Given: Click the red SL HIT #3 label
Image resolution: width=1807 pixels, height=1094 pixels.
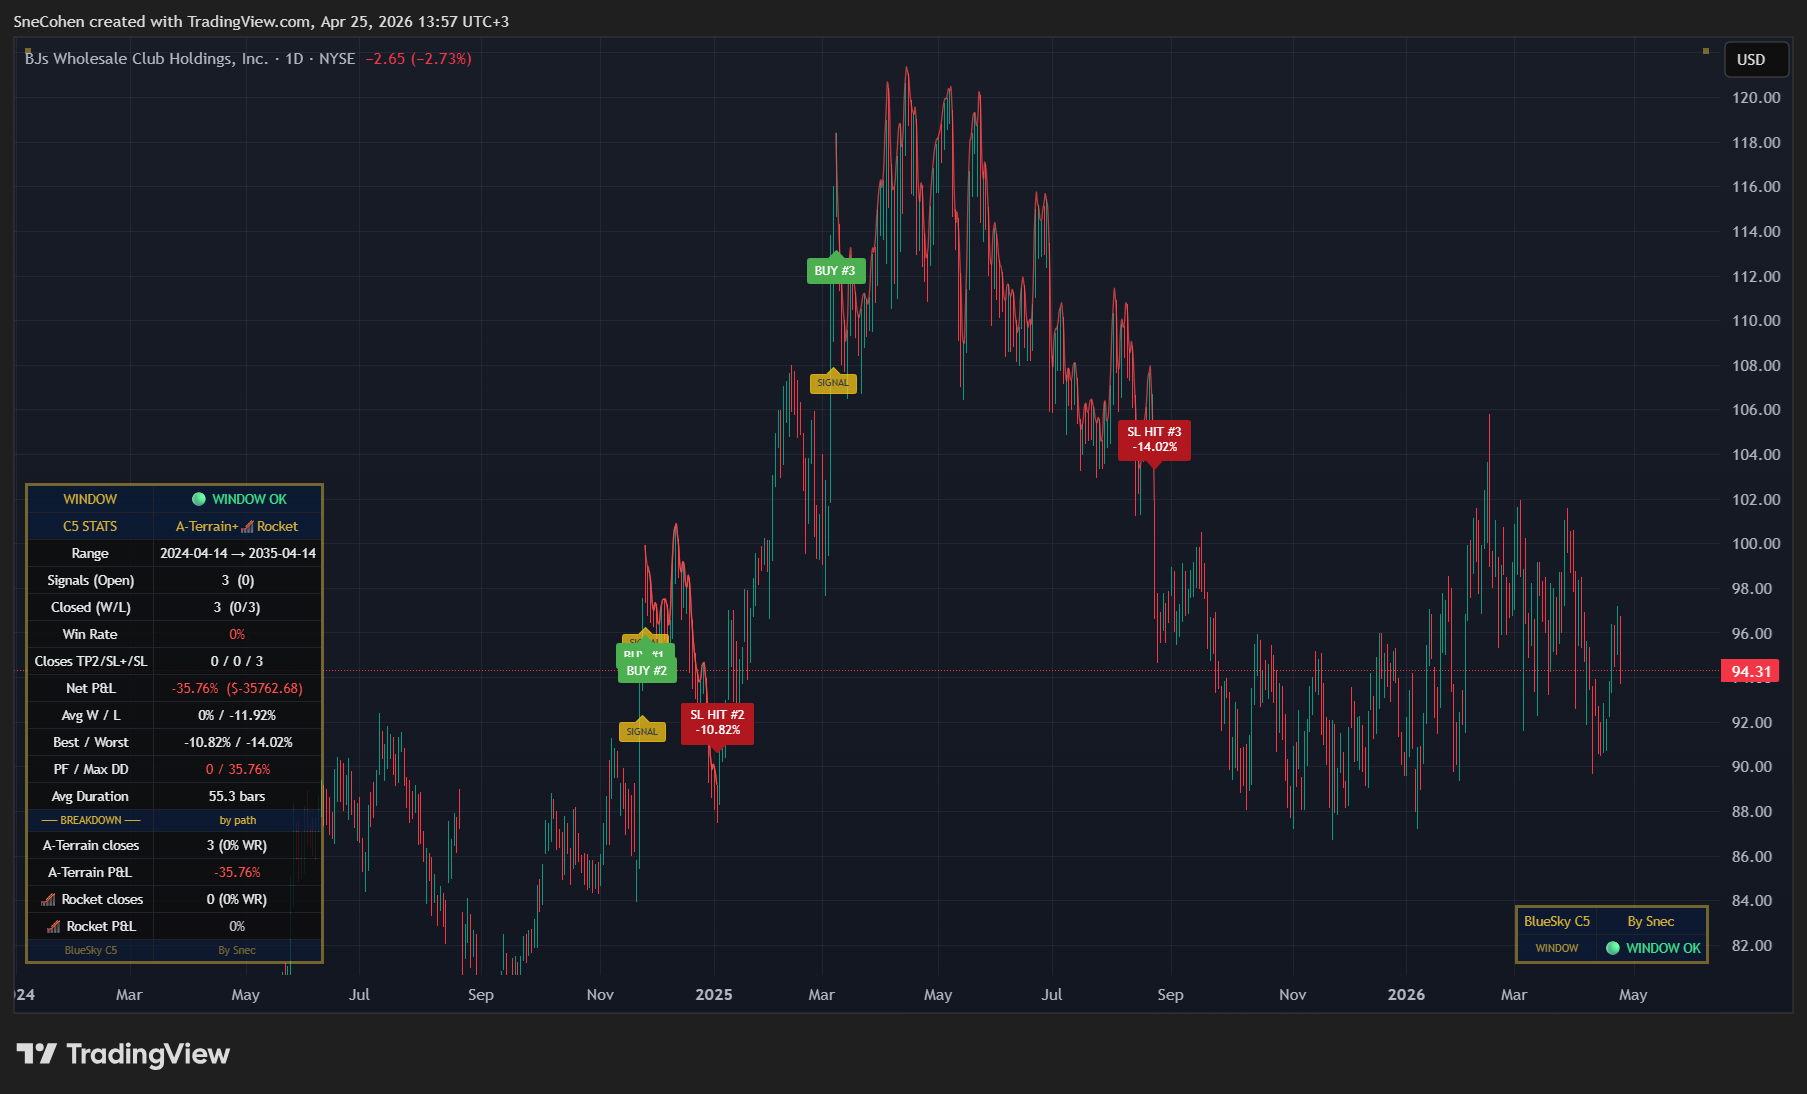Looking at the screenshot, I should 1154,439.
